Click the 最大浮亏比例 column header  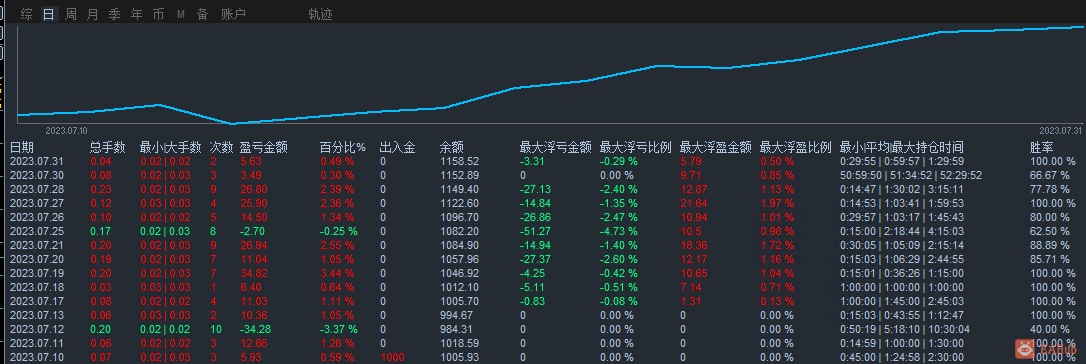636,147
